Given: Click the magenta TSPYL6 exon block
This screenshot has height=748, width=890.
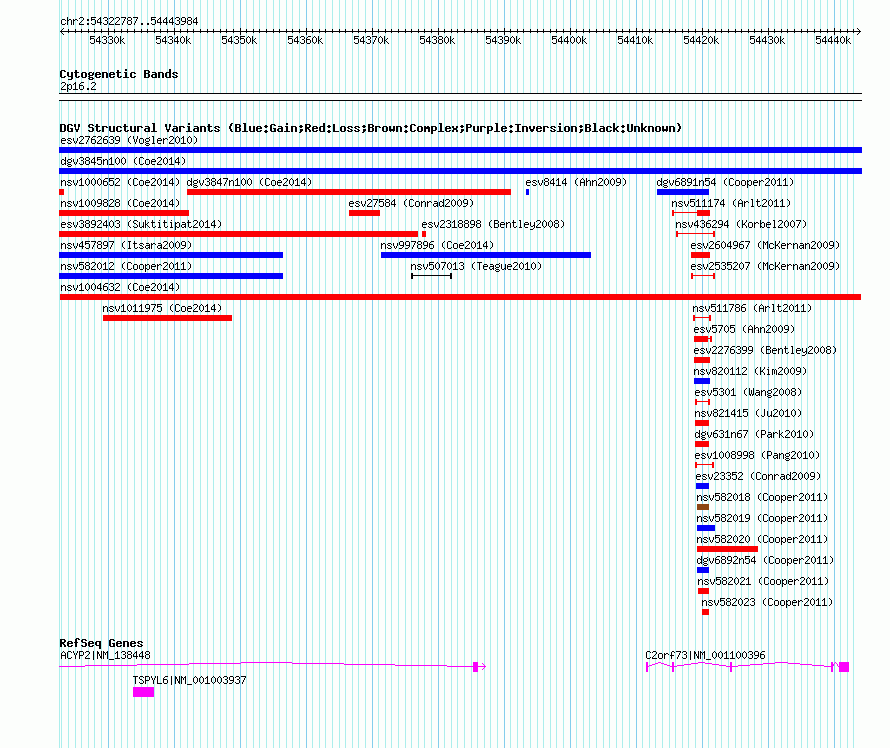Looking at the screenshot, I should pyautogui.click(x=144, y=692).
